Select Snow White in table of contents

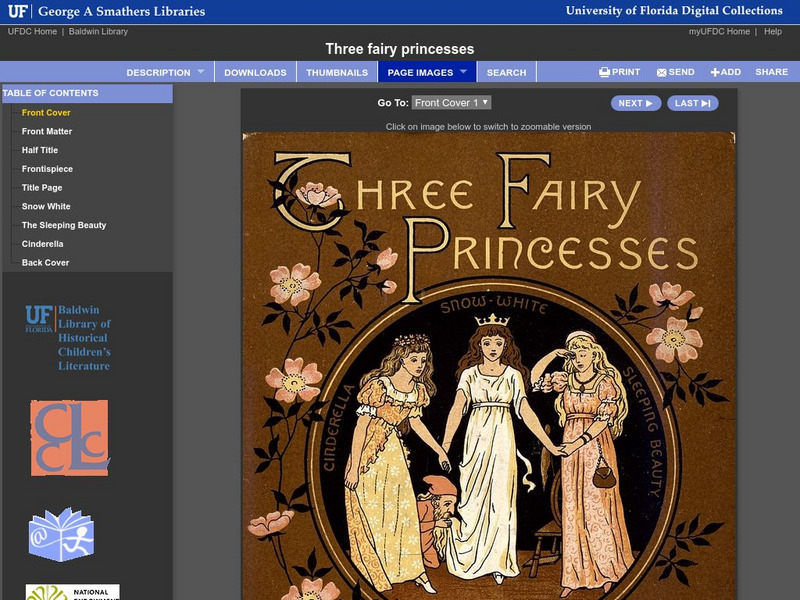(x=46, y=206)
